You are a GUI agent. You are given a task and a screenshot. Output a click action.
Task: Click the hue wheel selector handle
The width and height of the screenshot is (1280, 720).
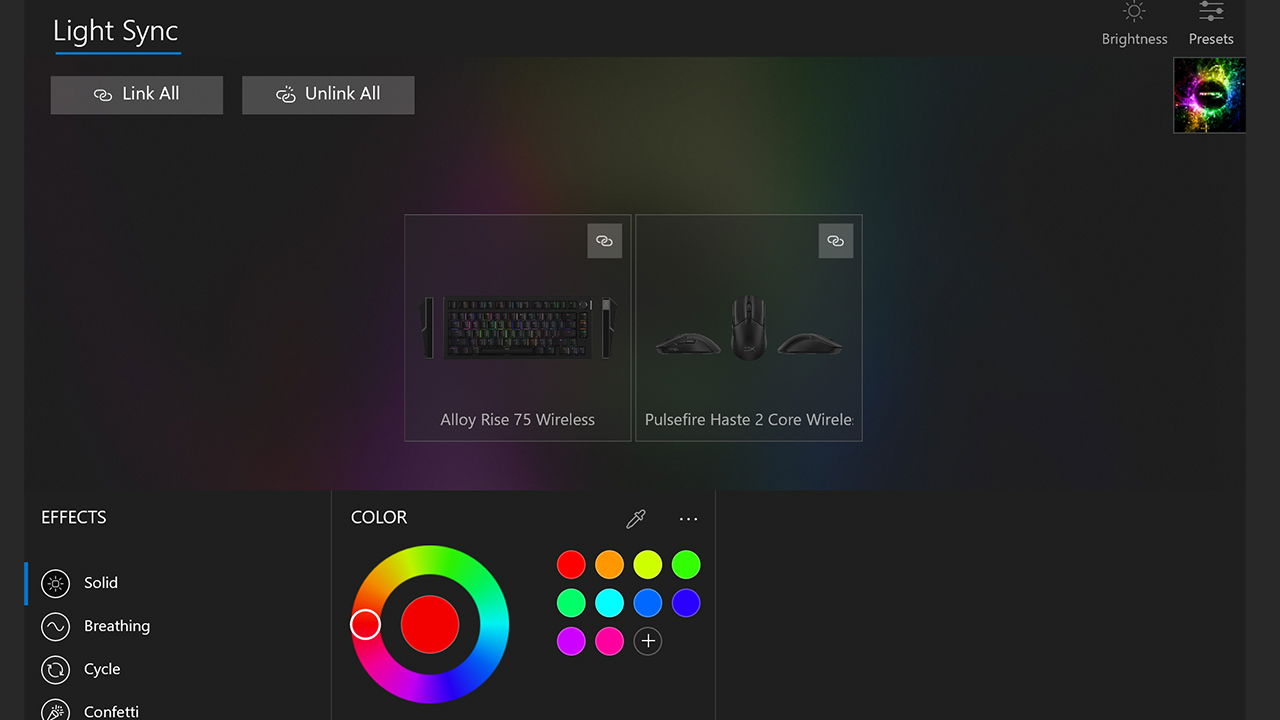[x=365, y=625]
